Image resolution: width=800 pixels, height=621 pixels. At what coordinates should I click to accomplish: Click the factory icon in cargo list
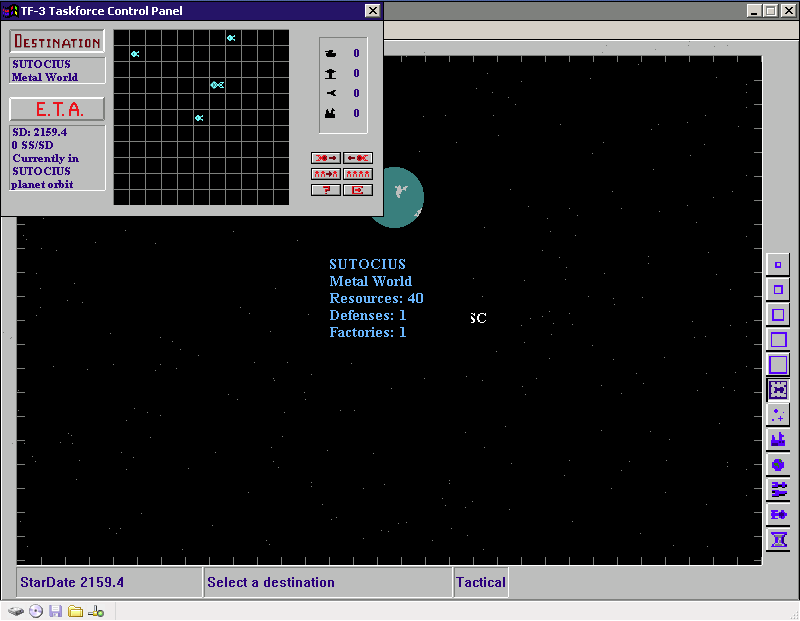coord(331,113)
